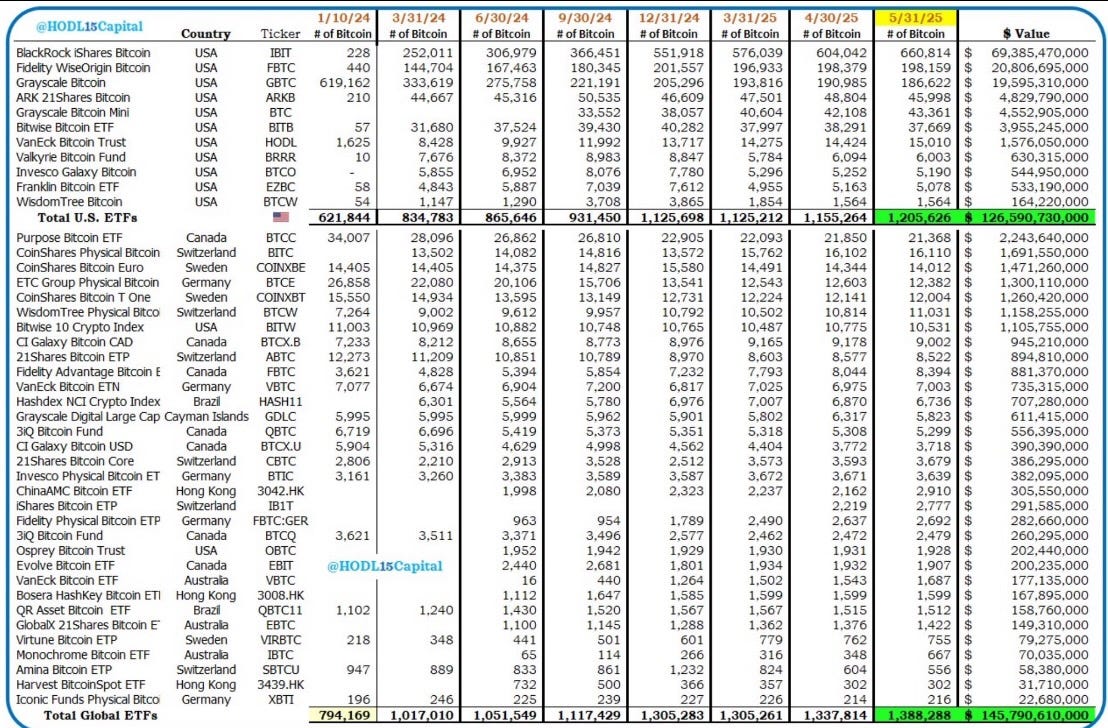Click the "HASH11" ticker cell
Screen dimensions: 1108x728
(281, 401)
